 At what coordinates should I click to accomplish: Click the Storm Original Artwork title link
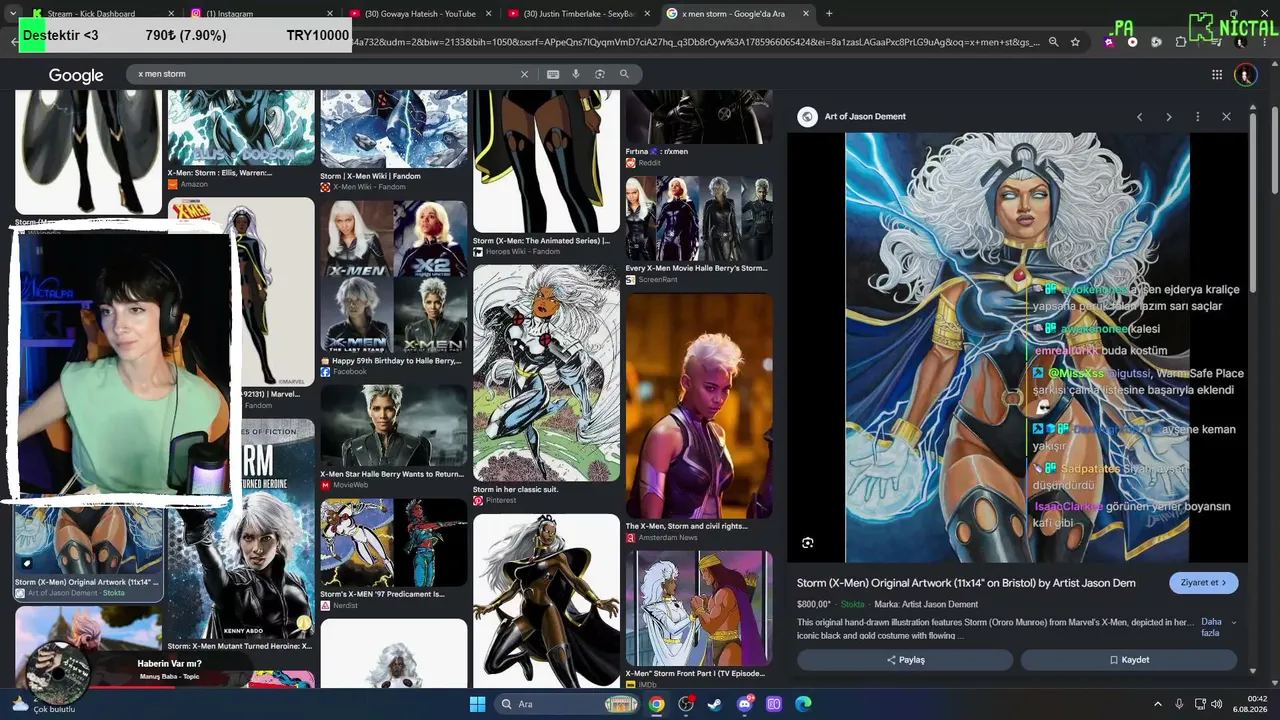pyautogui.click(x=966, y=583)
